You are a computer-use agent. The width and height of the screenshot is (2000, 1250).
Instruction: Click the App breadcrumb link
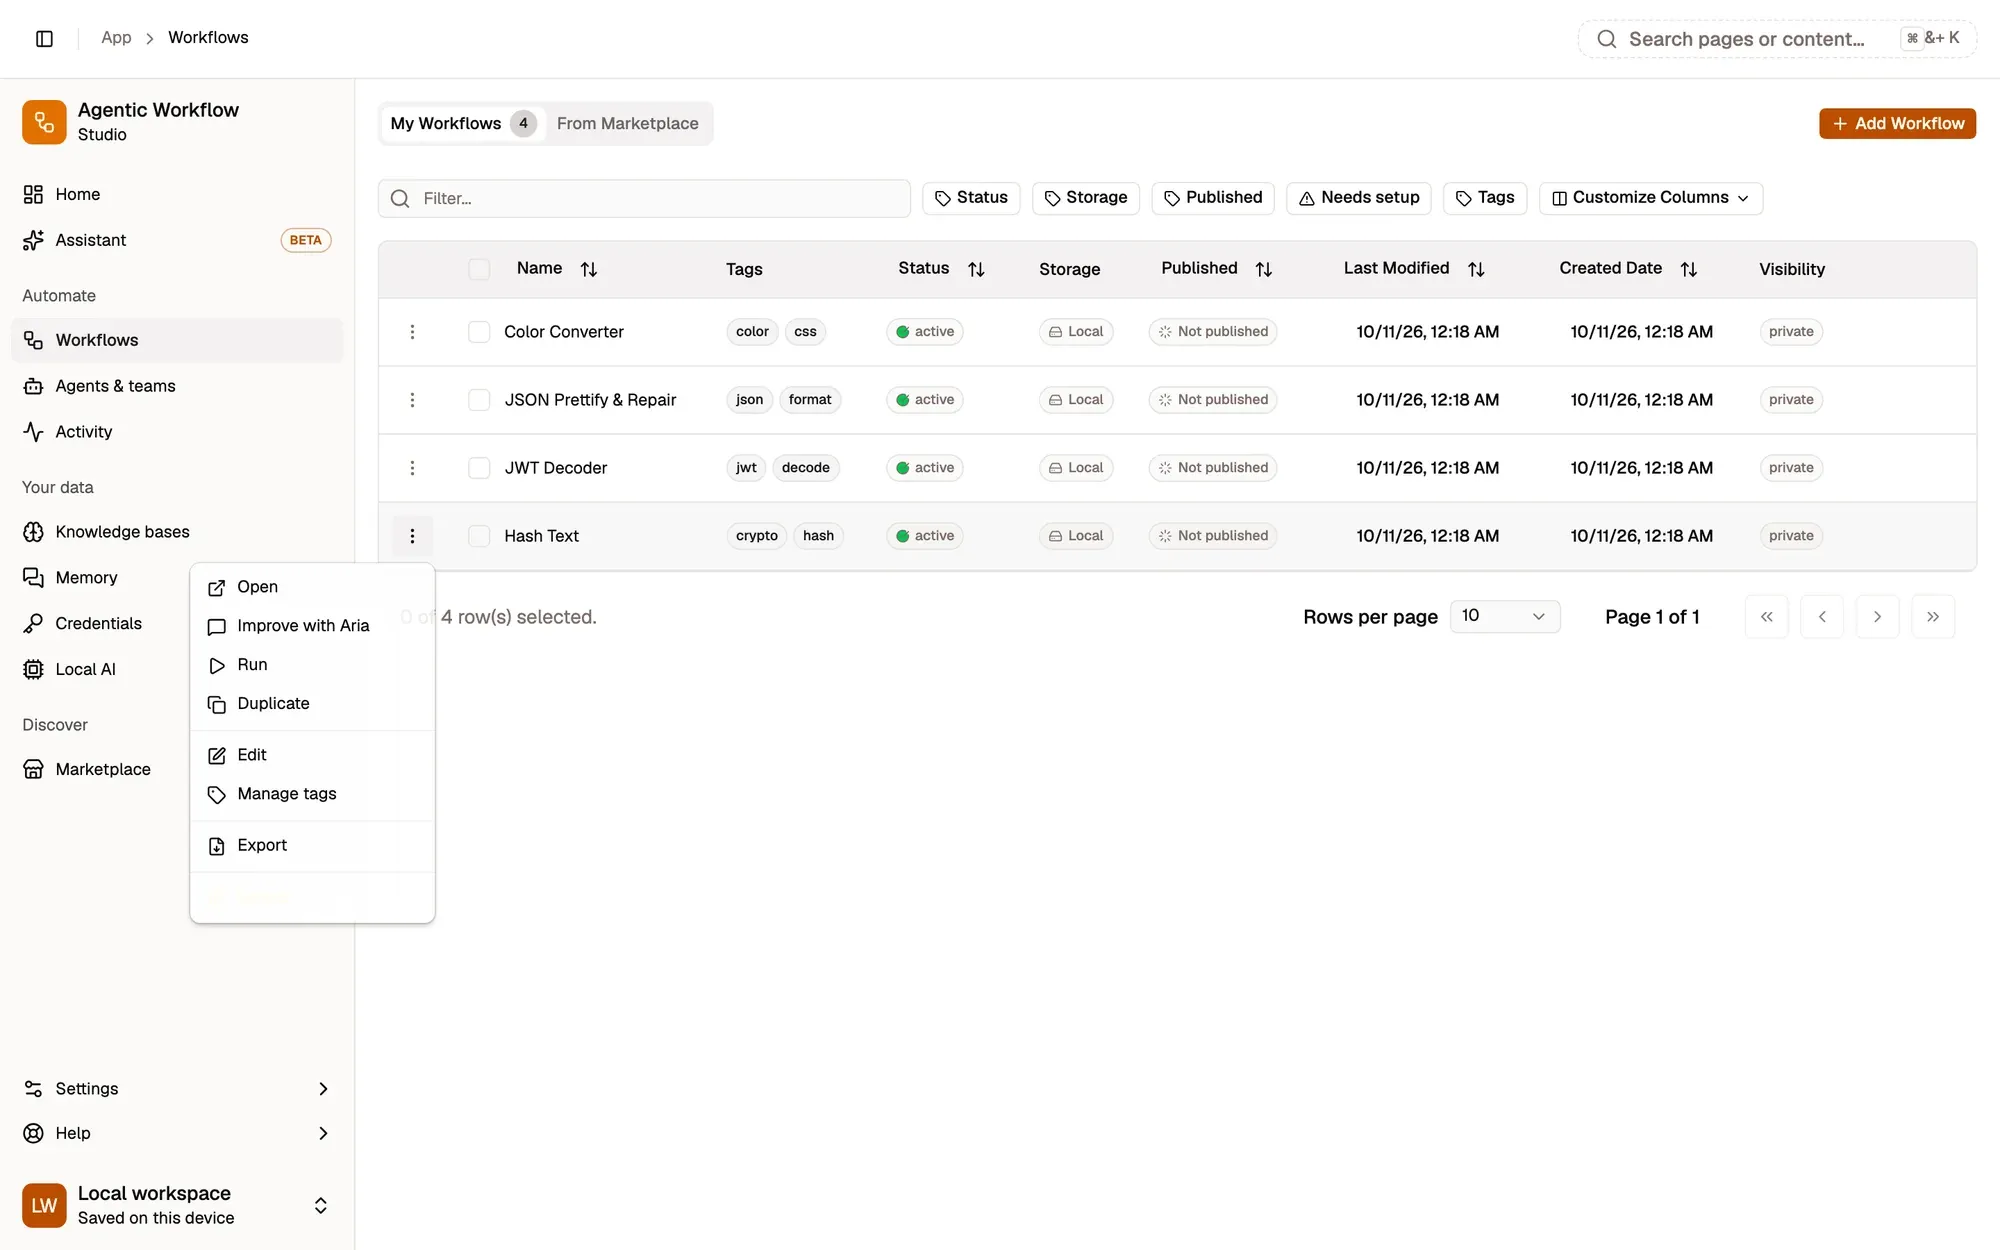click(x=116, y=38)
